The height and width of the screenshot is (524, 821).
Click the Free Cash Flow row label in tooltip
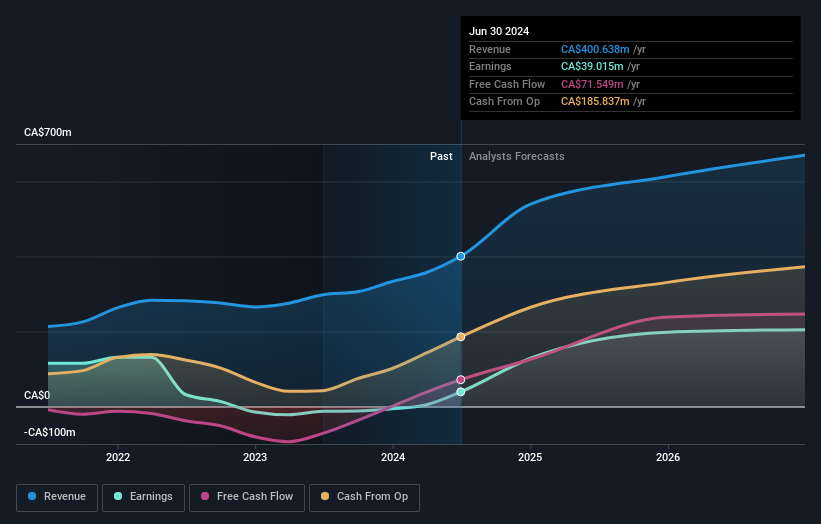click(507, 84)
